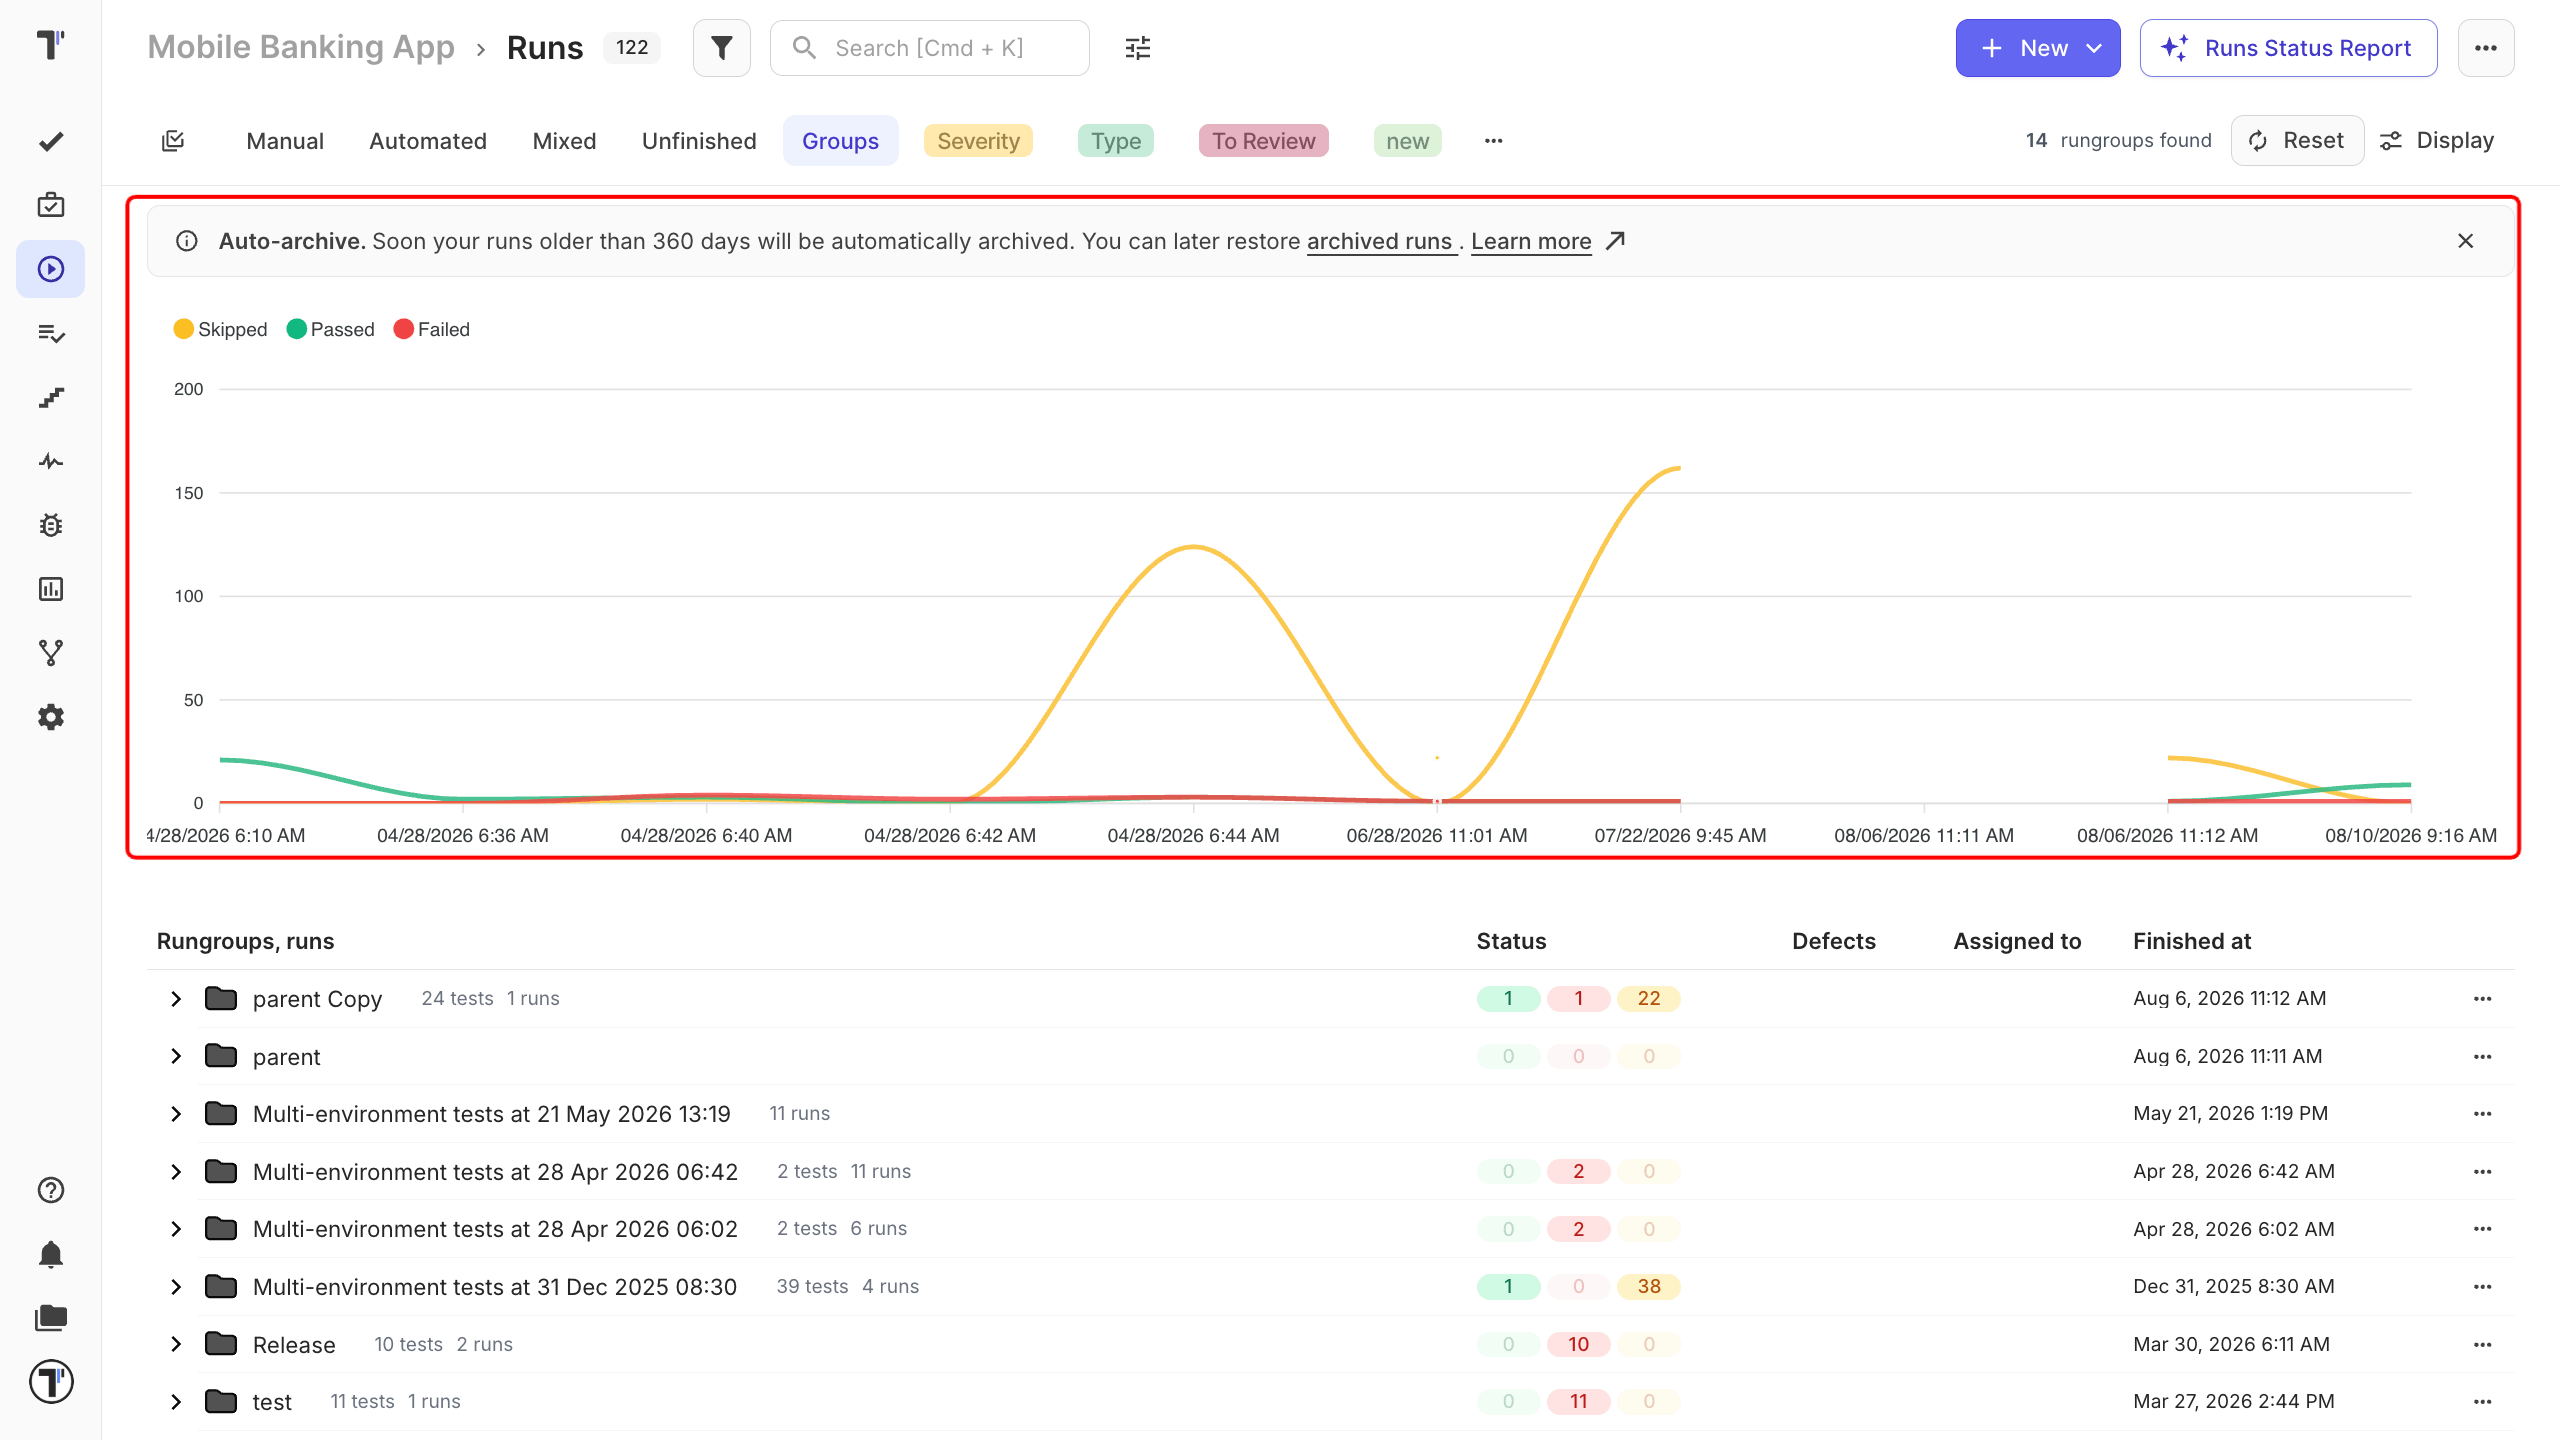Expand the test rungroup
The width and height of the screenshot is (2560, 1440).
[176, 1402]
